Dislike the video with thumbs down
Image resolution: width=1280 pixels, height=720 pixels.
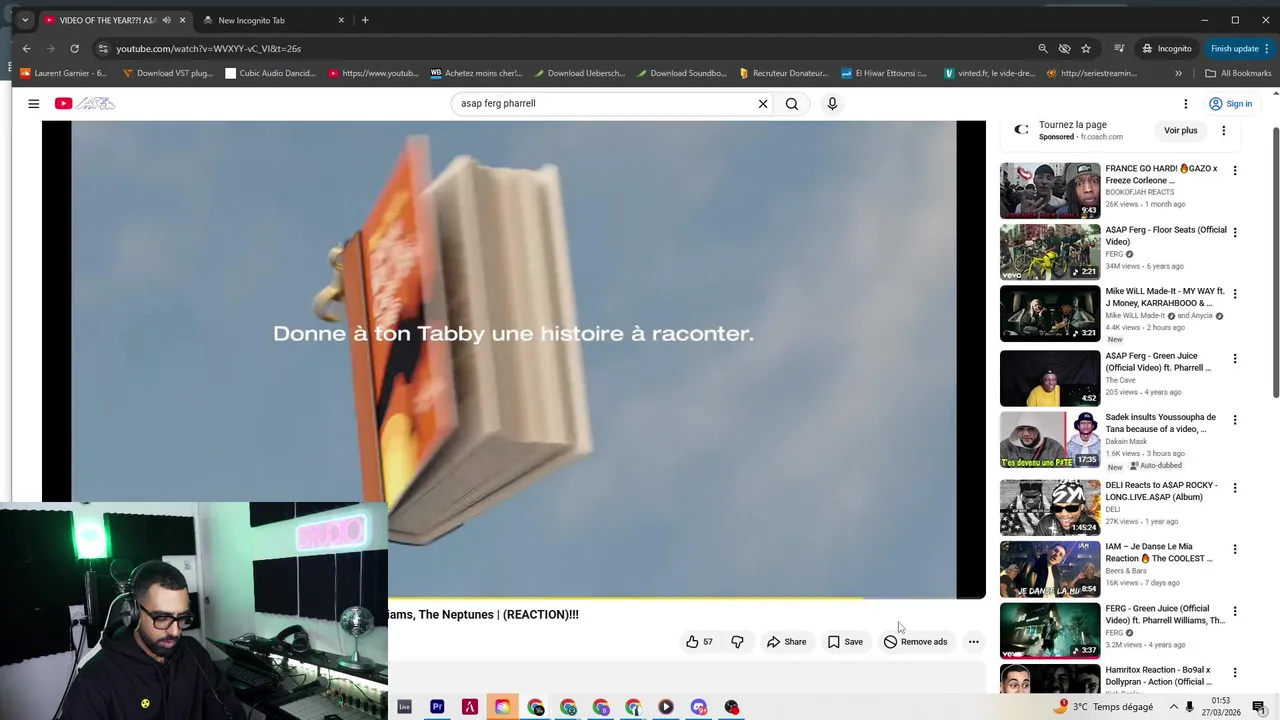[x=737, y=642]
